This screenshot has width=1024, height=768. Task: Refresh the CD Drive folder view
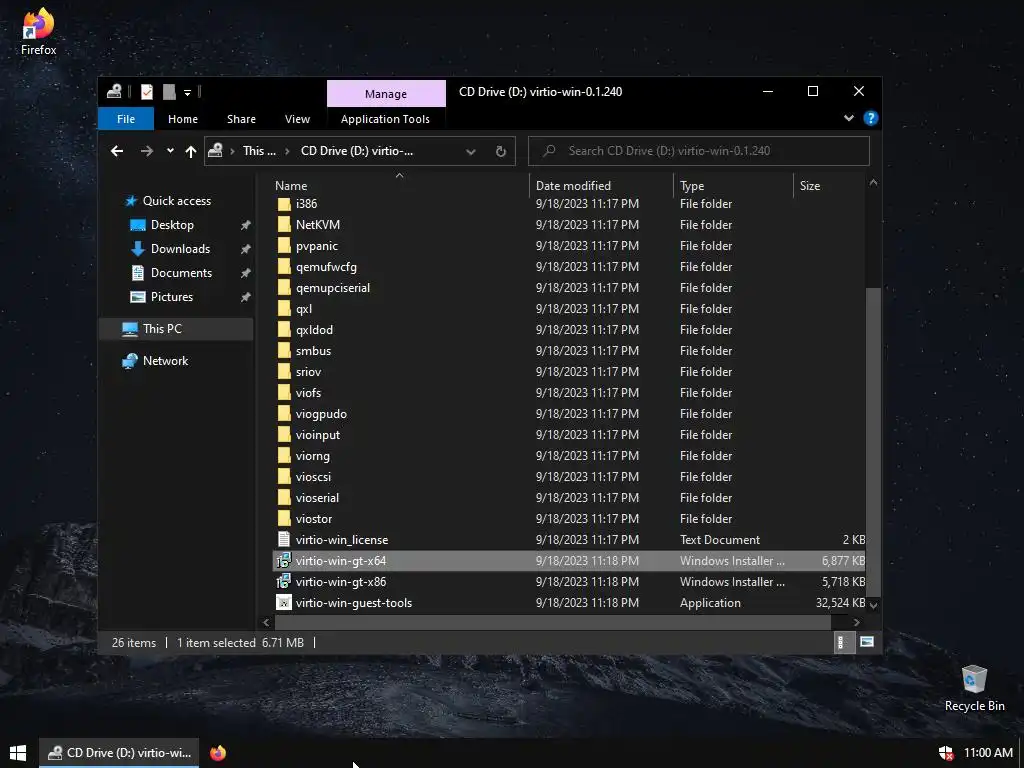tap(501, 152)
